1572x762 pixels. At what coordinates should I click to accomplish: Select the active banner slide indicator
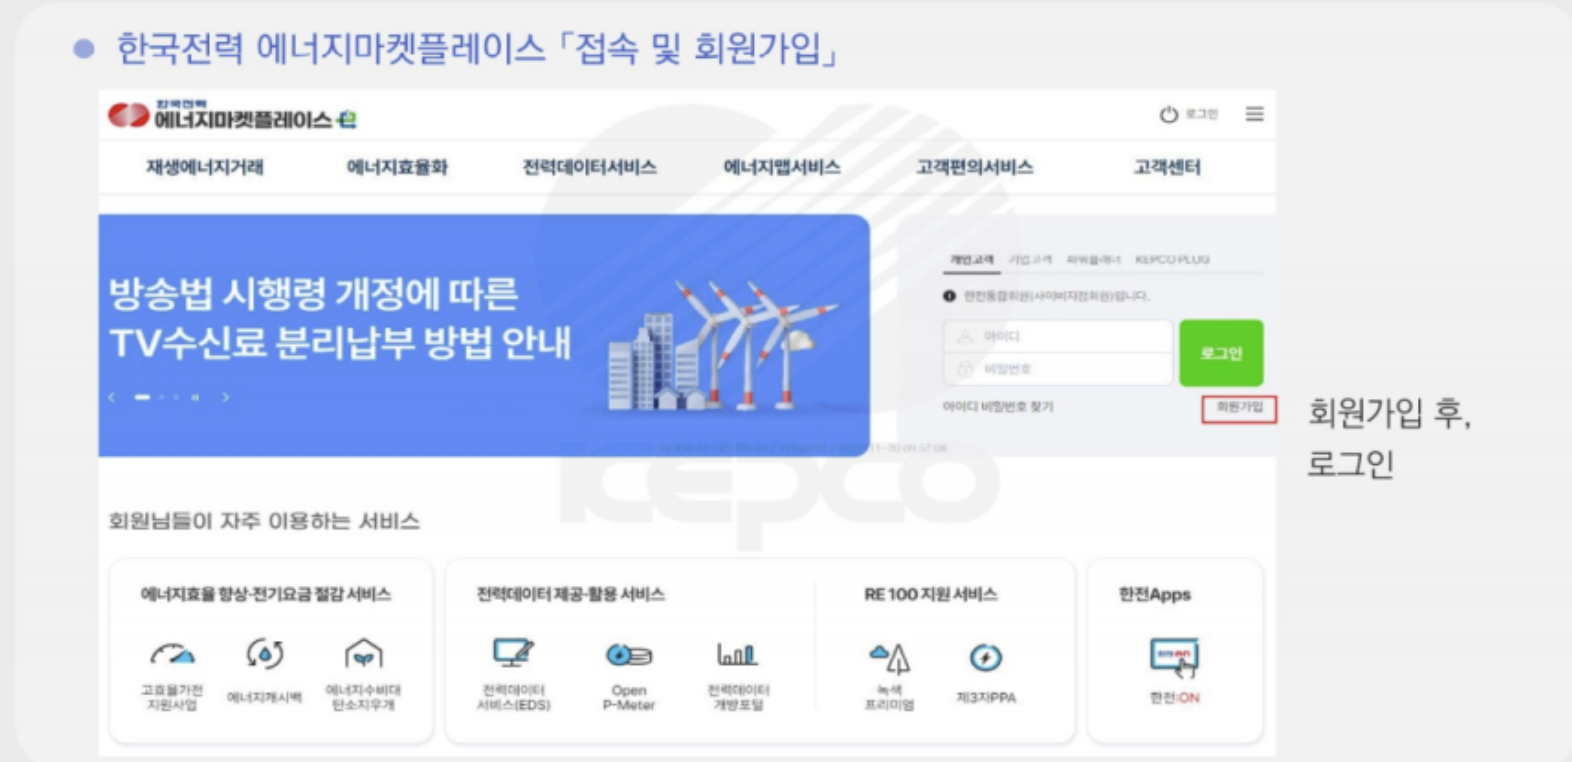coord(142,397)
